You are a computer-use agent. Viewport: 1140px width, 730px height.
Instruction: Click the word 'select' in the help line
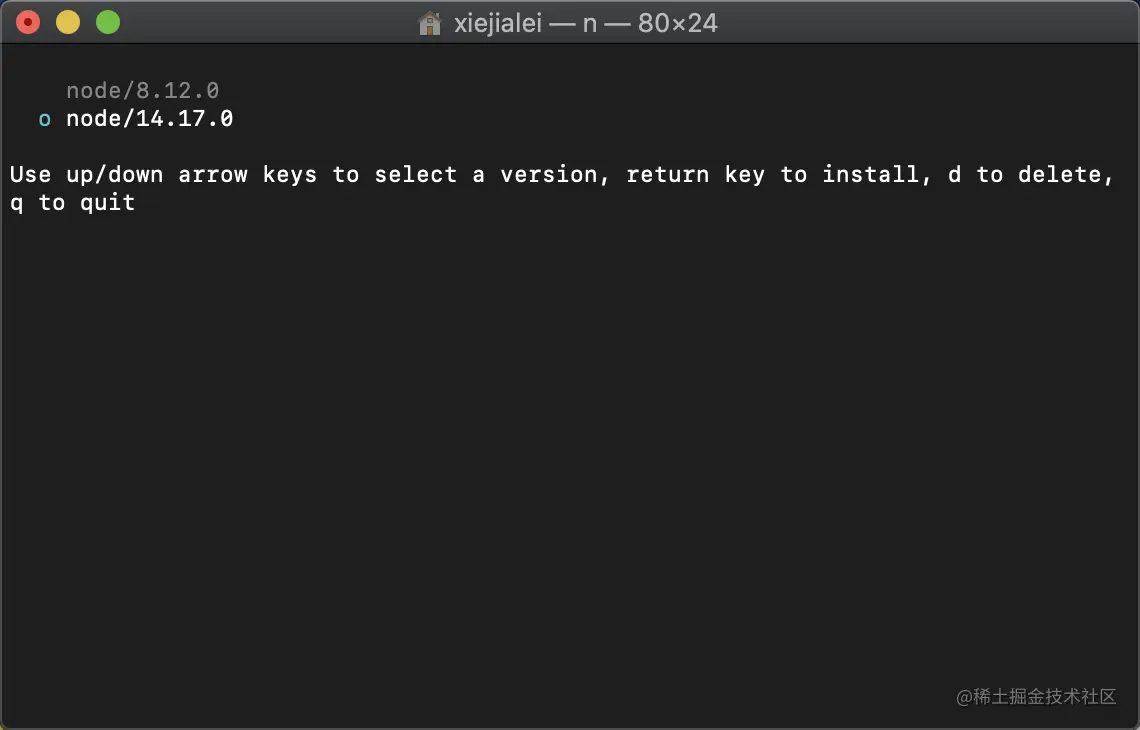point(416,175)
